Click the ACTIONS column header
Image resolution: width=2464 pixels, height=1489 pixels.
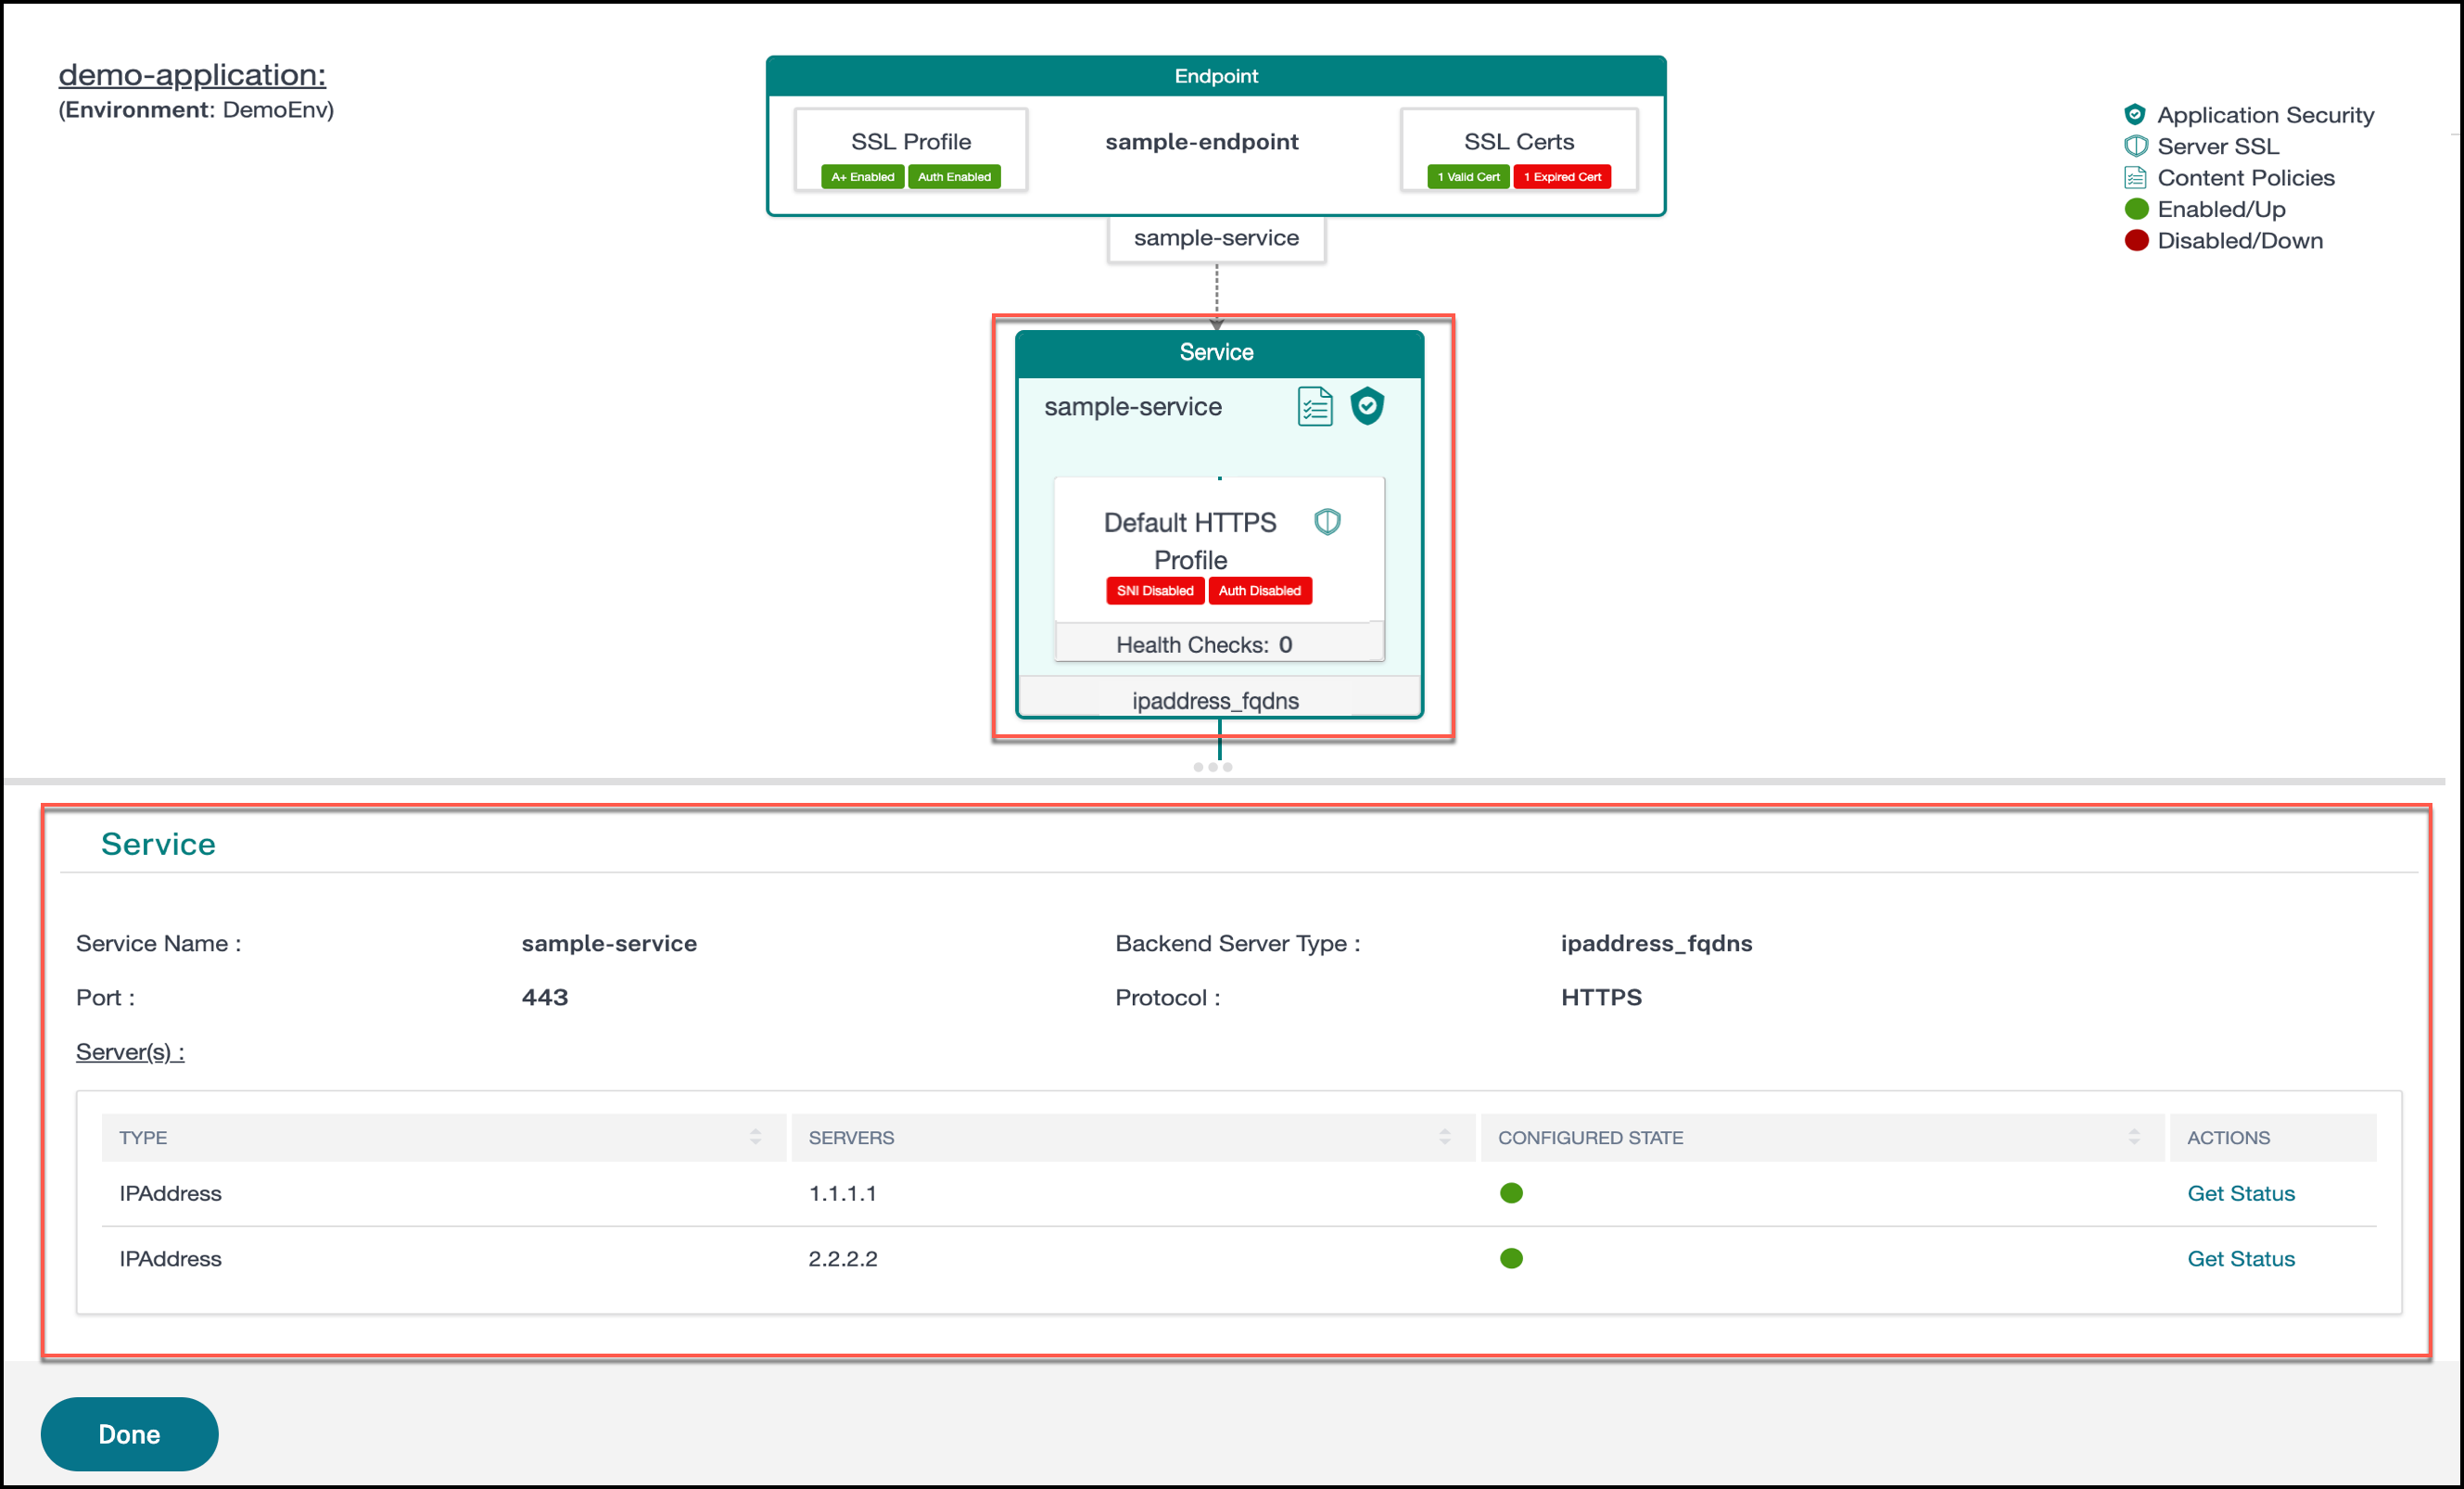2273,1137
